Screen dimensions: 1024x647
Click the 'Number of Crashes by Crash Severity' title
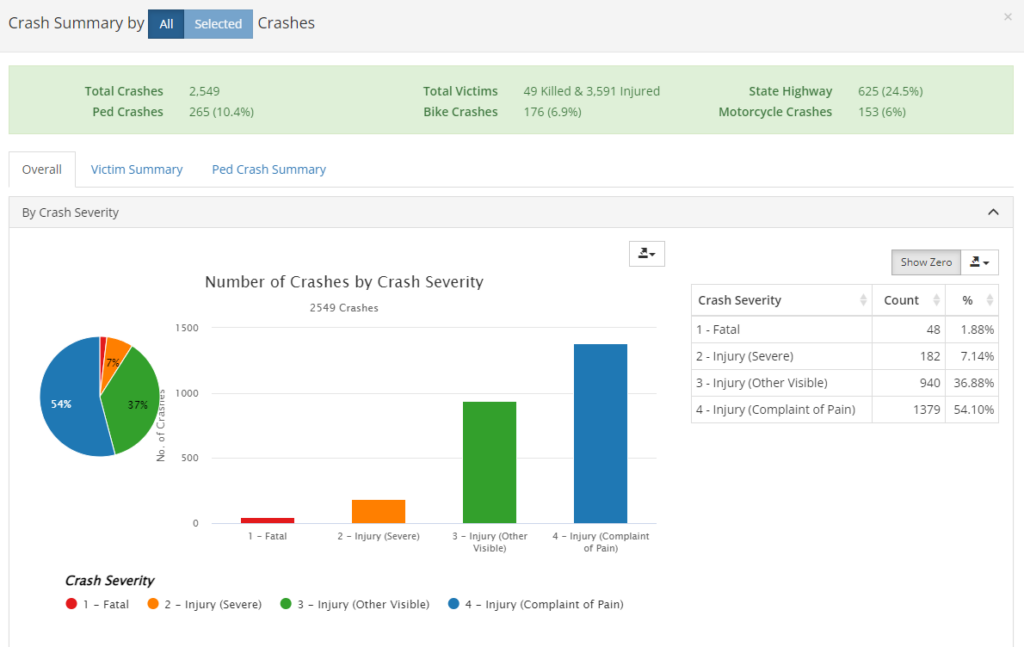pos(344,282)
